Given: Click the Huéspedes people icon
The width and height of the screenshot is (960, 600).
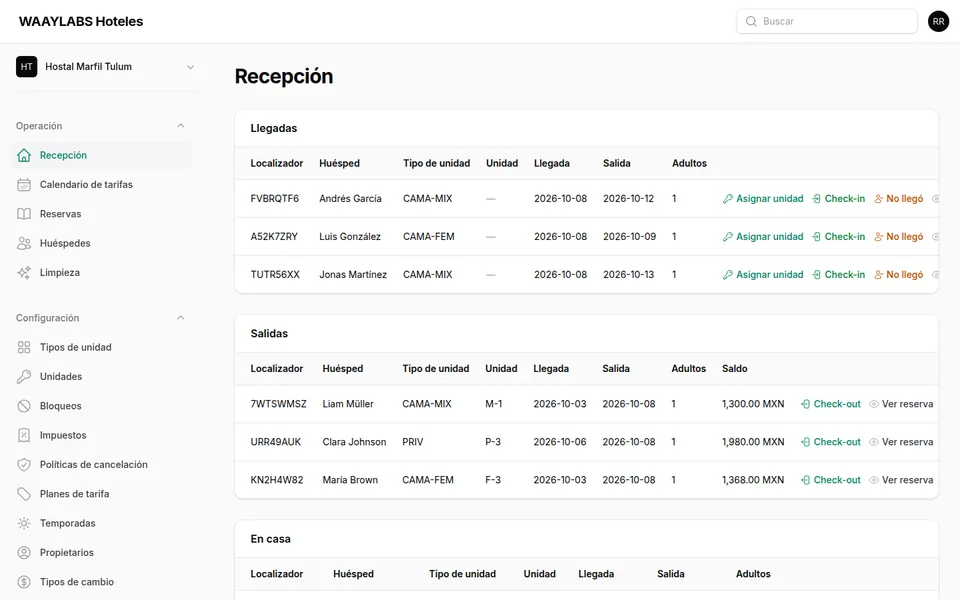Looking at the screenshot, I should pyautogui.click(x=24, y=244).
